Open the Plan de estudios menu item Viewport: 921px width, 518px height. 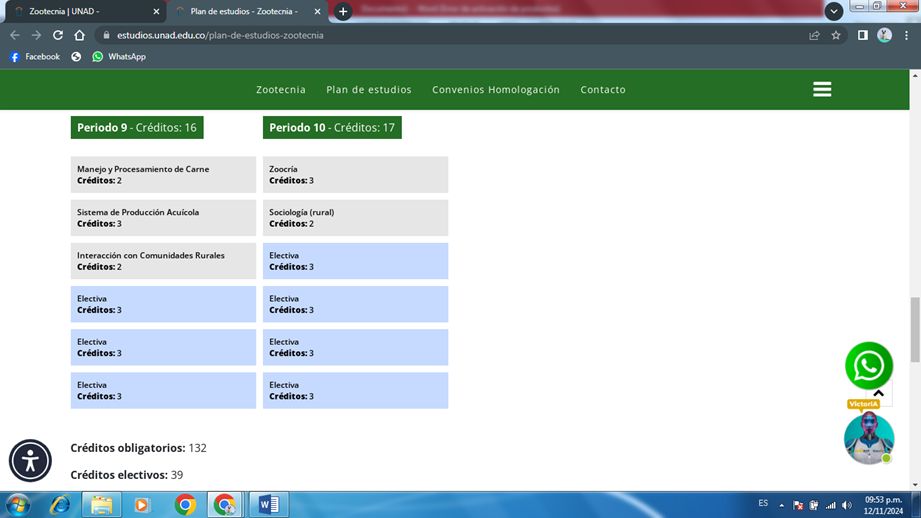[368, 89]
